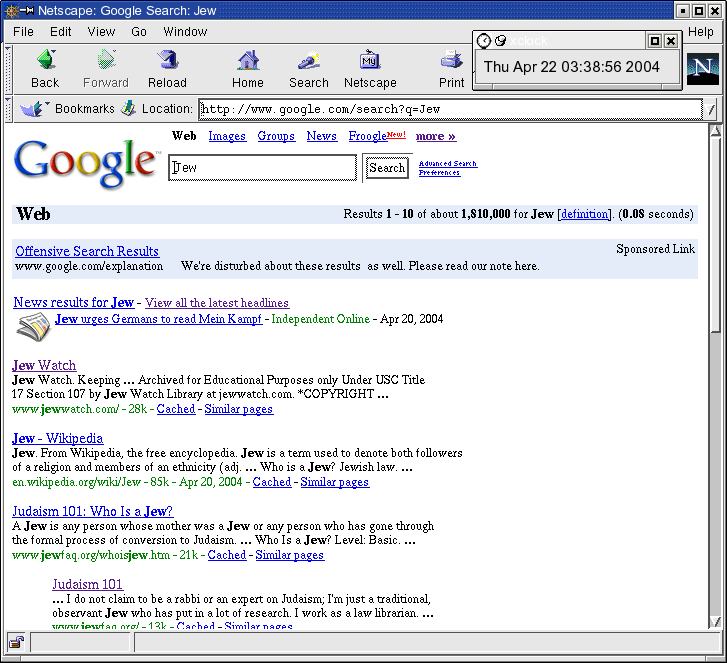
Task: Click the vertical scrollbar up arrow
Action: [x=715, y=131]
